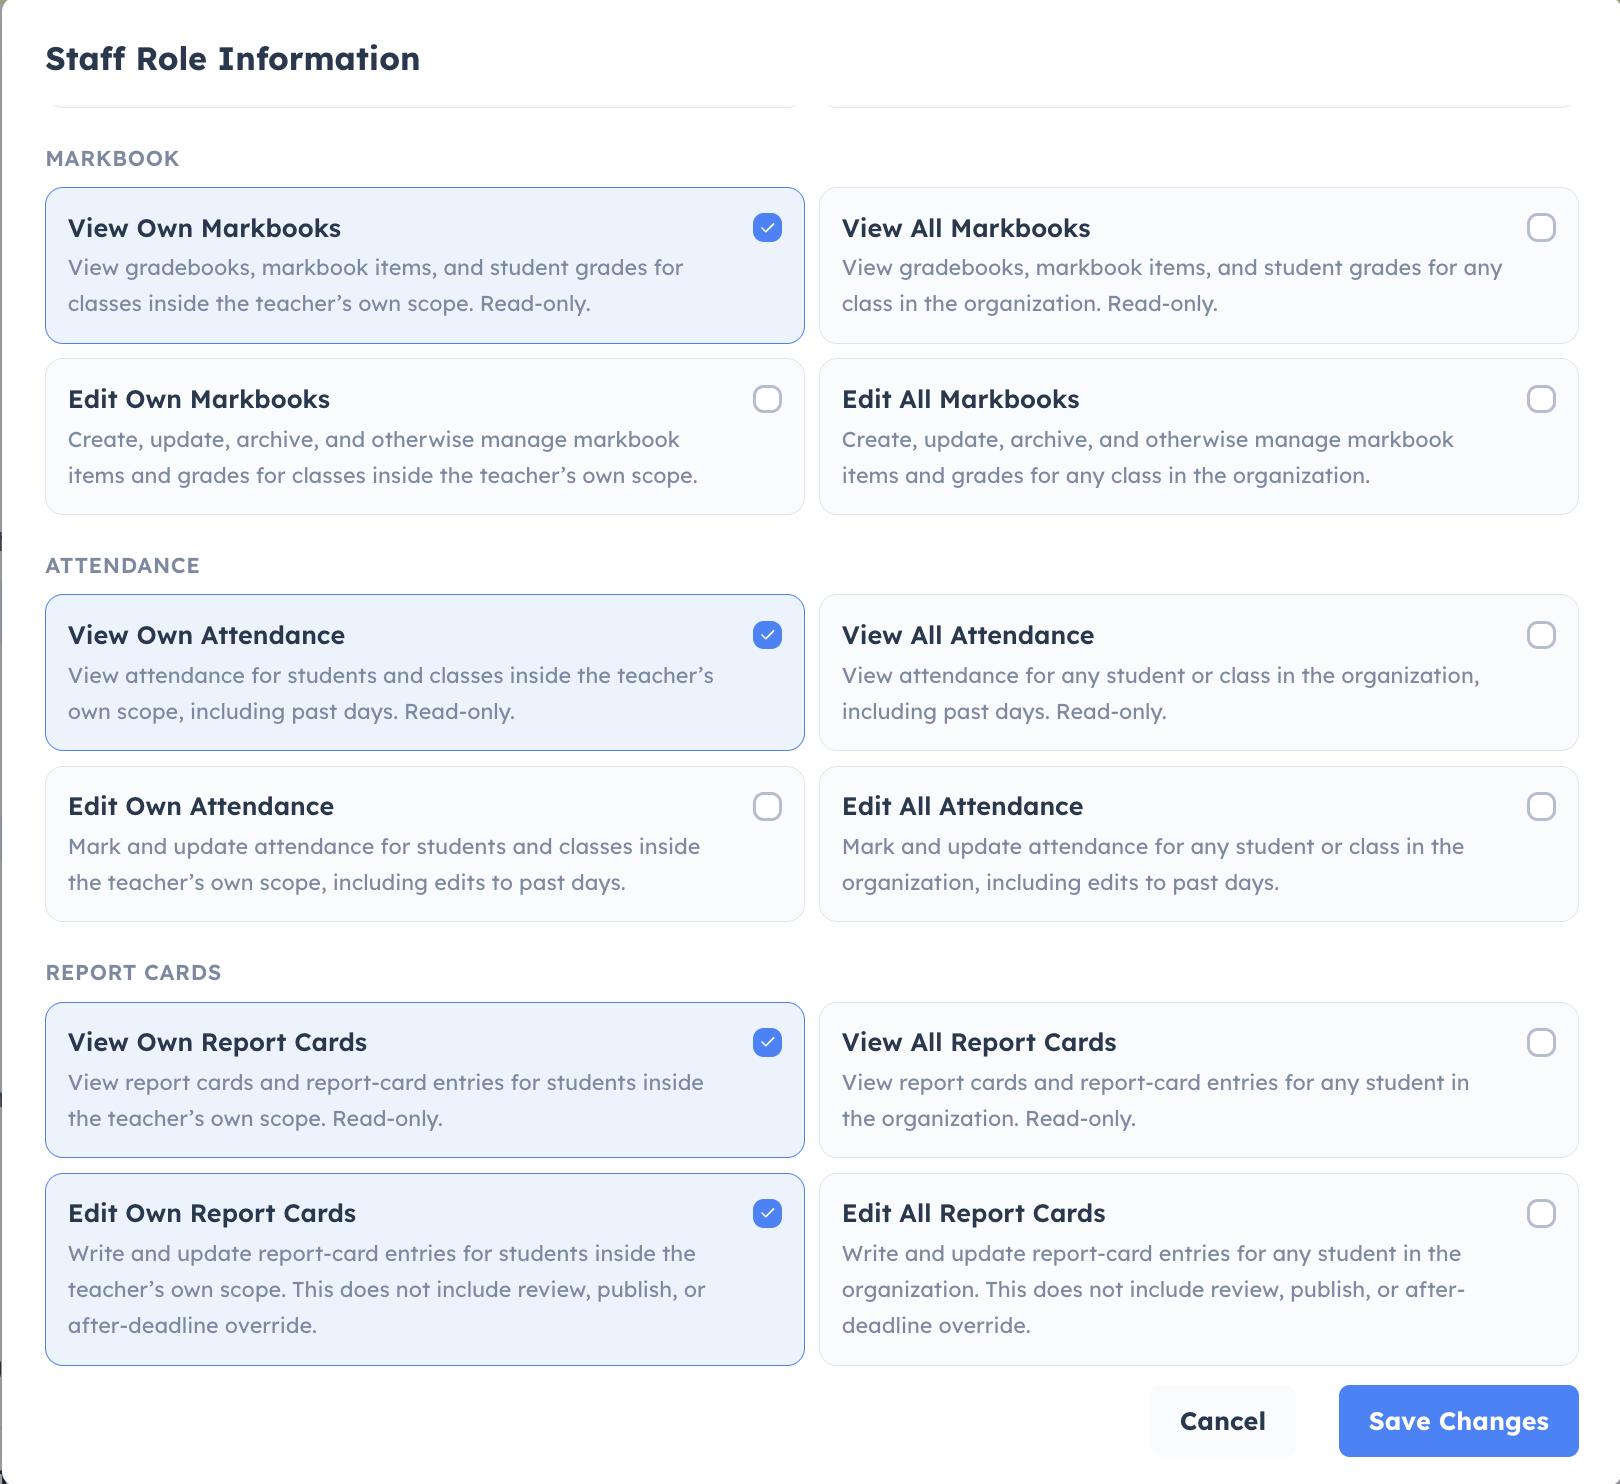Click the REPORT CARDS section heading
This screenshot has width=1620, height=1484.
coord(134,972)
